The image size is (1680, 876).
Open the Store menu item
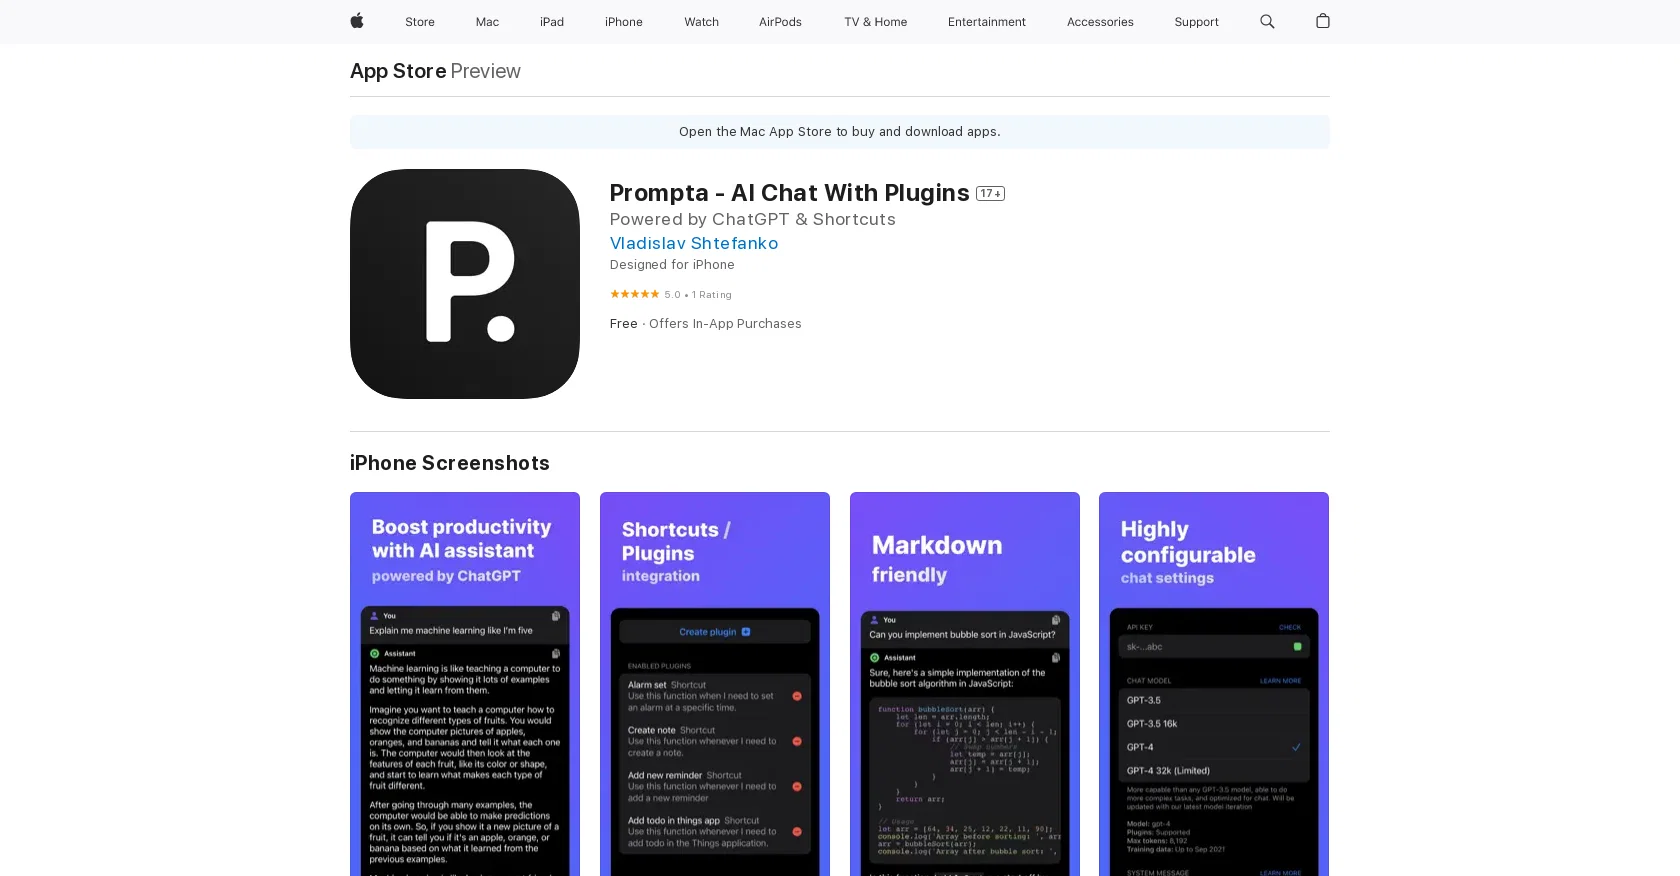420,22
